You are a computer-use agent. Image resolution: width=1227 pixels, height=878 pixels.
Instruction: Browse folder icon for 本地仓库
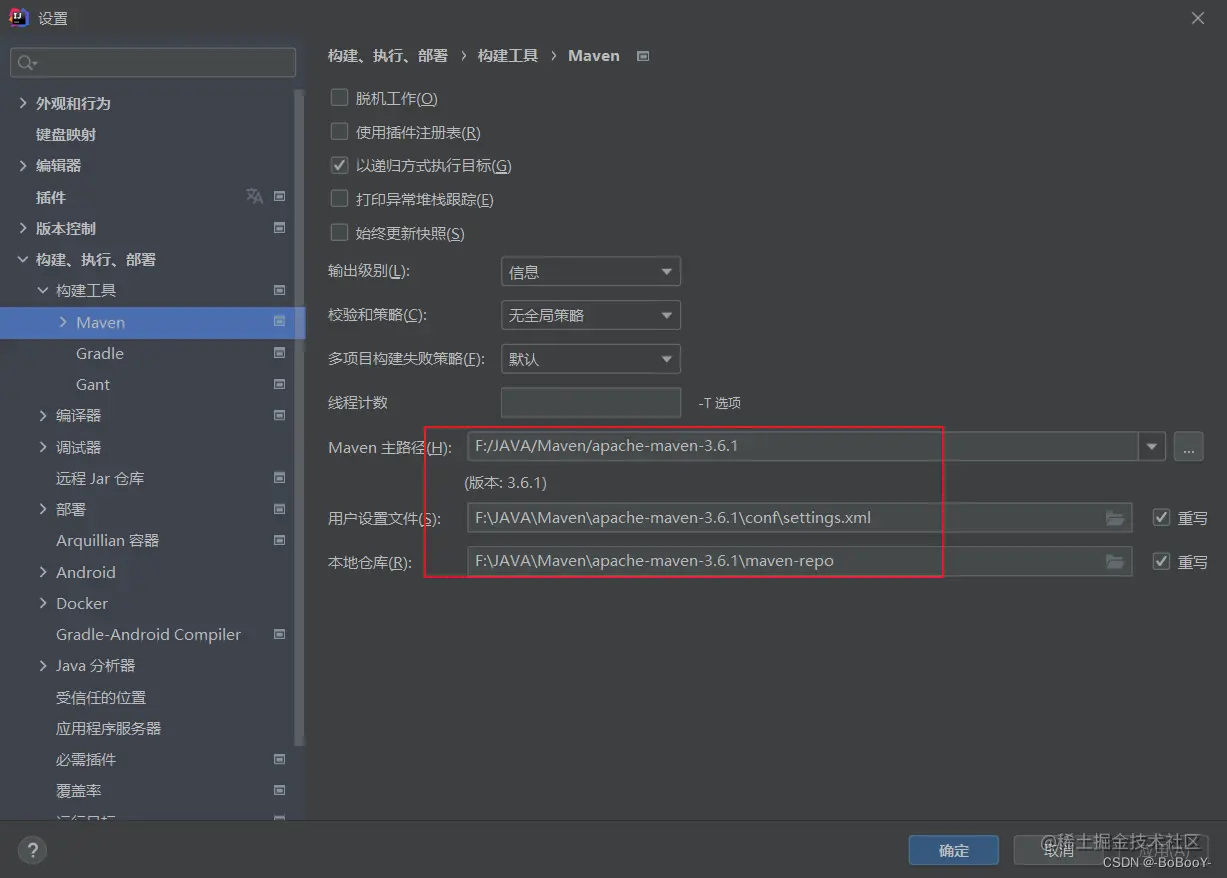point(1115,562)
